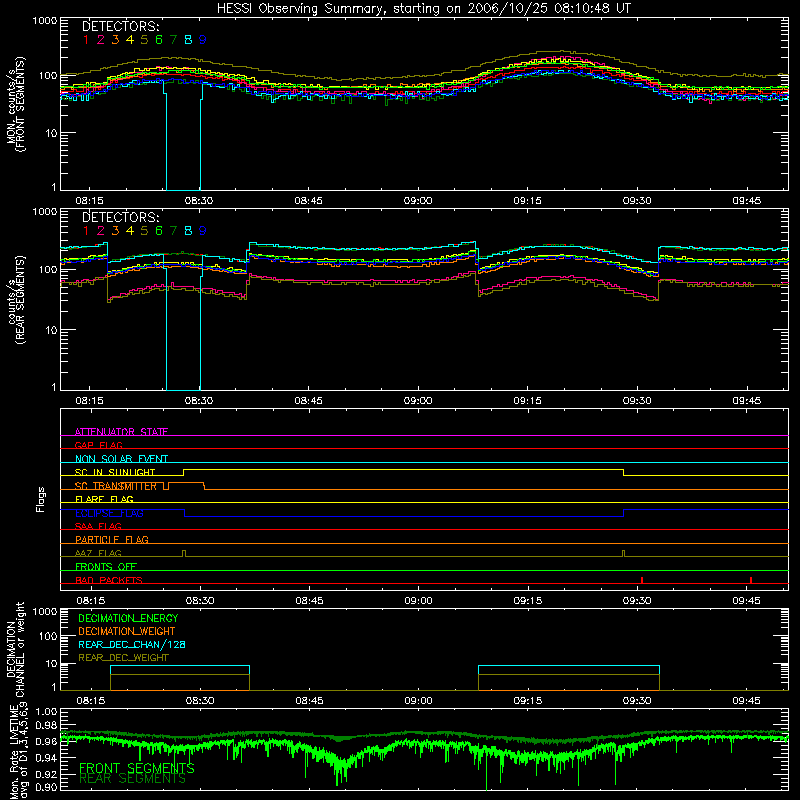
Task: Pick detector 2 in front segments legend
Action: click(x=101, y=40)
